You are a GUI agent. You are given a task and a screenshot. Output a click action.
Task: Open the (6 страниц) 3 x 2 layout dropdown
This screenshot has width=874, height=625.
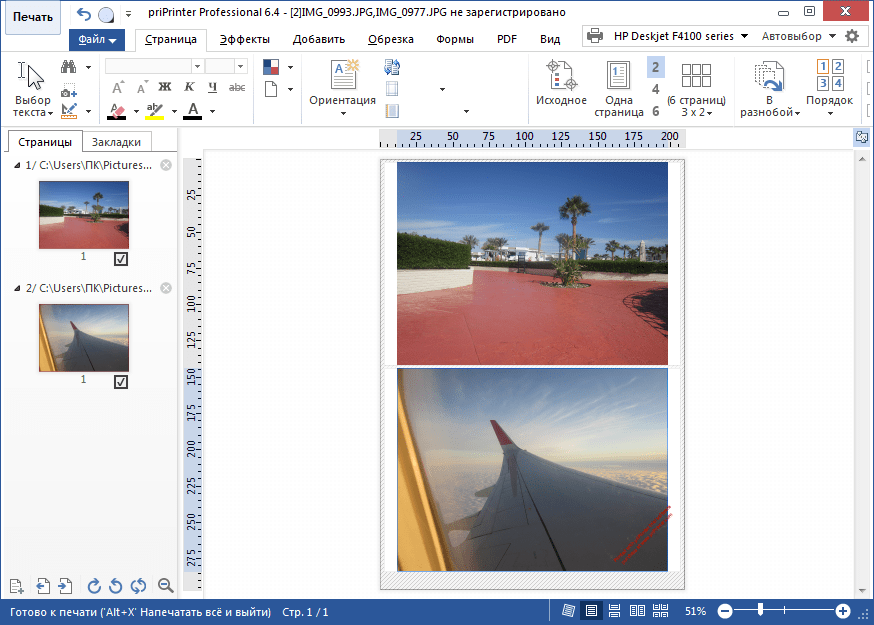click(696, 89)
